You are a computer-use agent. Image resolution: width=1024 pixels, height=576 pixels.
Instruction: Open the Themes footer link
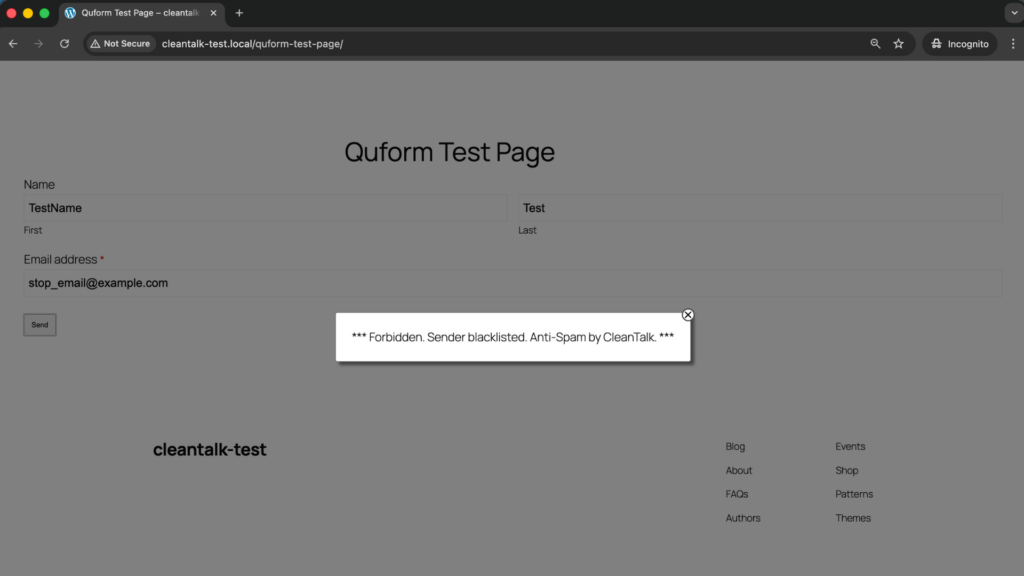853,518
